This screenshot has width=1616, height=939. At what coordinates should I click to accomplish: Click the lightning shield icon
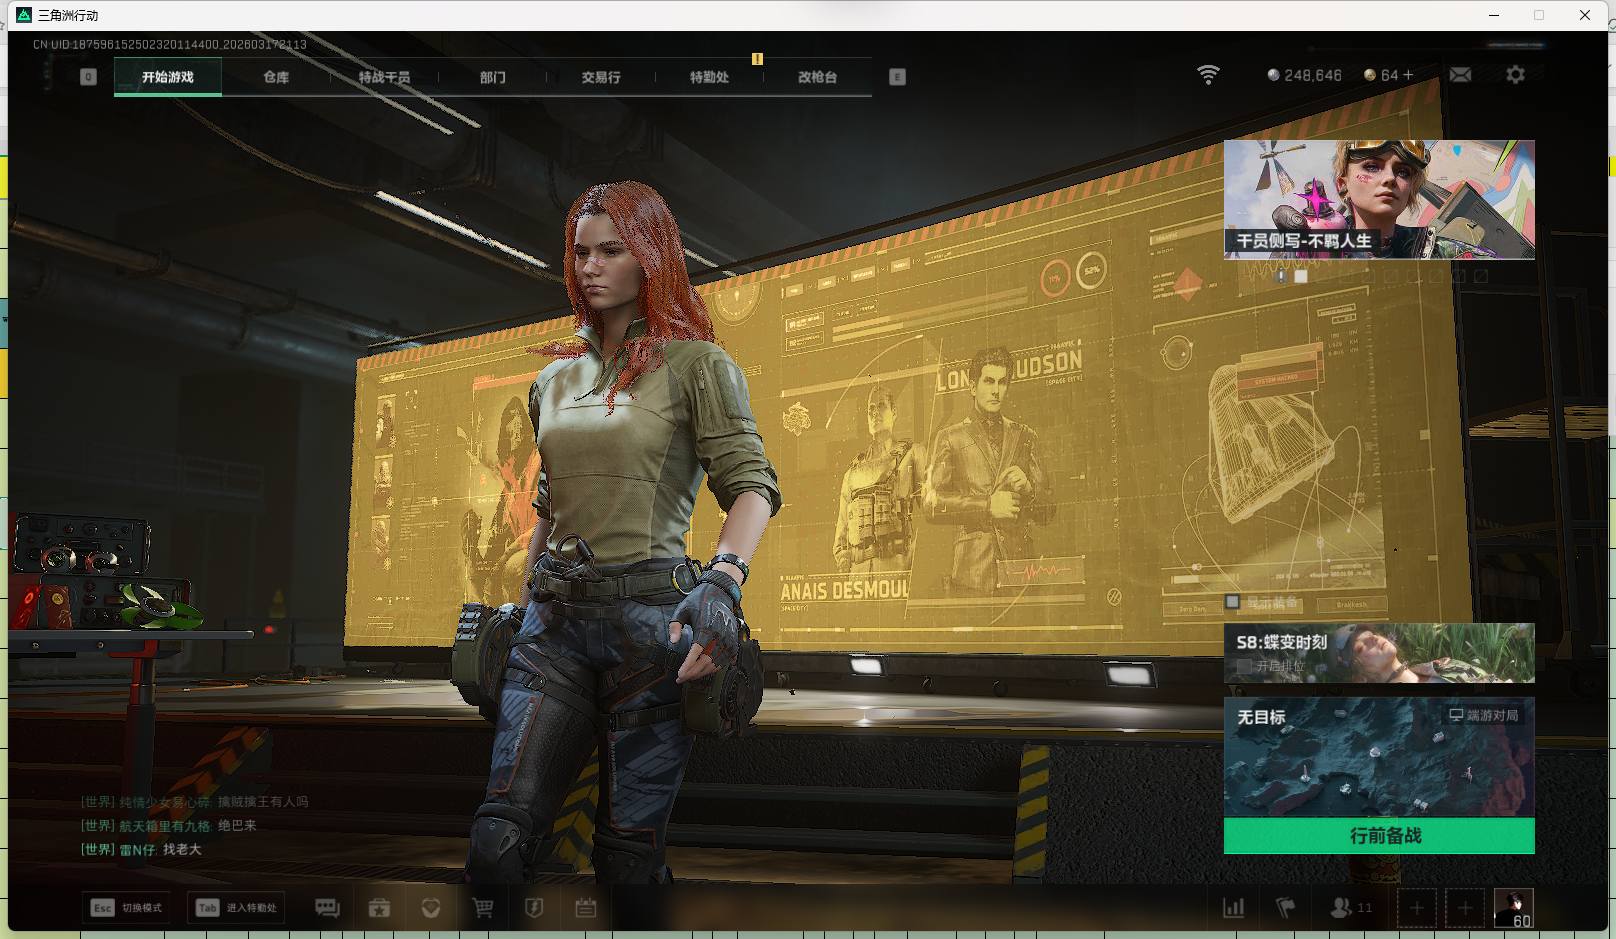[534, 907]
